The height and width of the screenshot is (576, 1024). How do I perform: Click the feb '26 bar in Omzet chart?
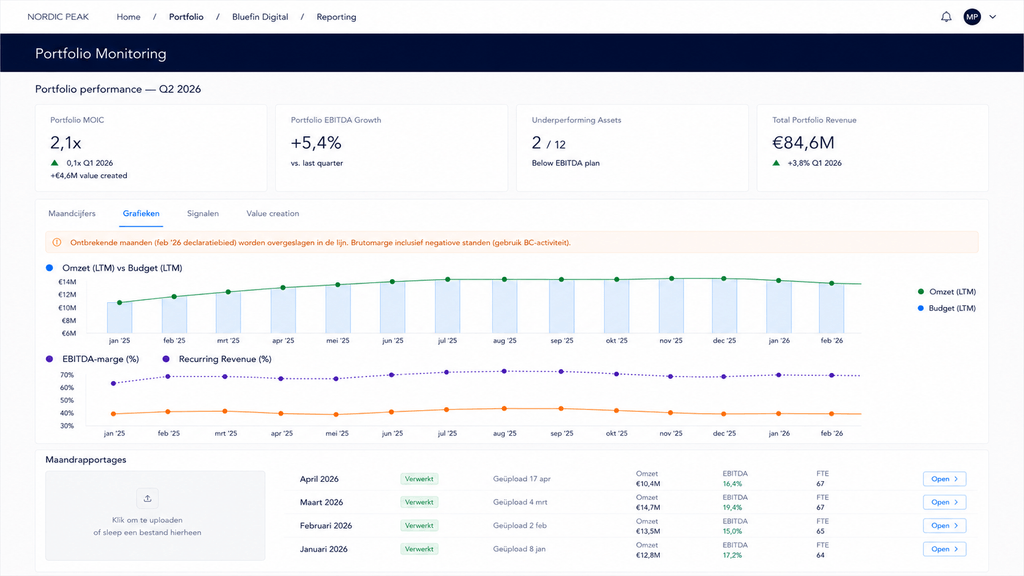pyautogui.click(x=831, y=308)
